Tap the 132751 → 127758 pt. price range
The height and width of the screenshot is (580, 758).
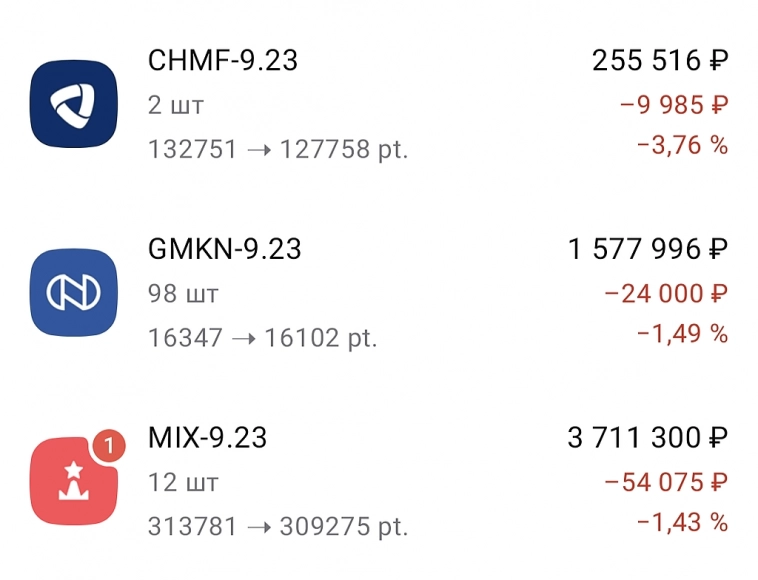278,150
